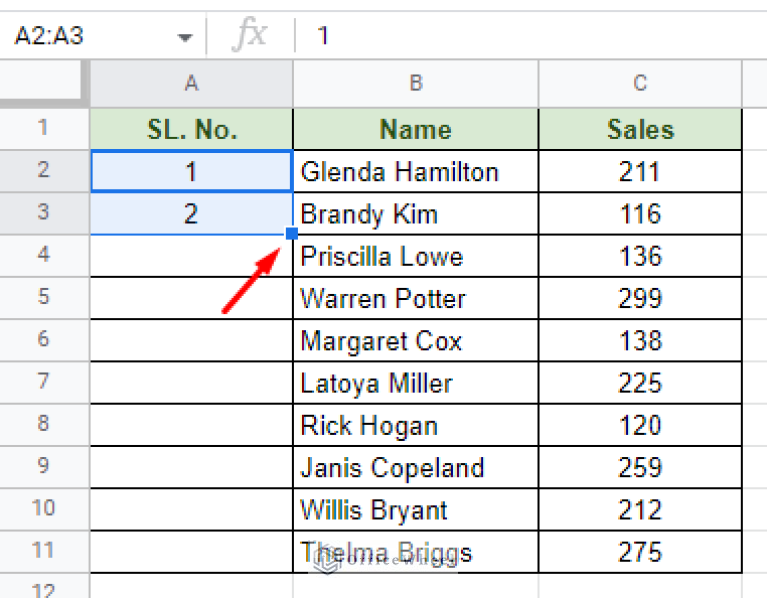Image resolution: width=767 pixels, height=598 pixels.
Task: Open the Name Box dropdown arrow
Action: click(184, 37)
